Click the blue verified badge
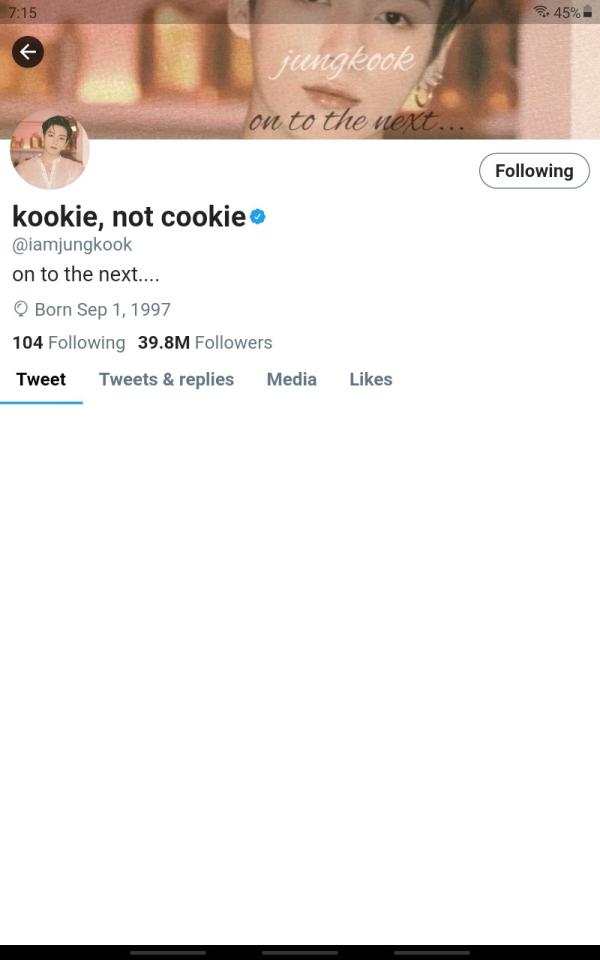Image resolution: width=600 pixels, height=960 pixels. coord(258,216)
